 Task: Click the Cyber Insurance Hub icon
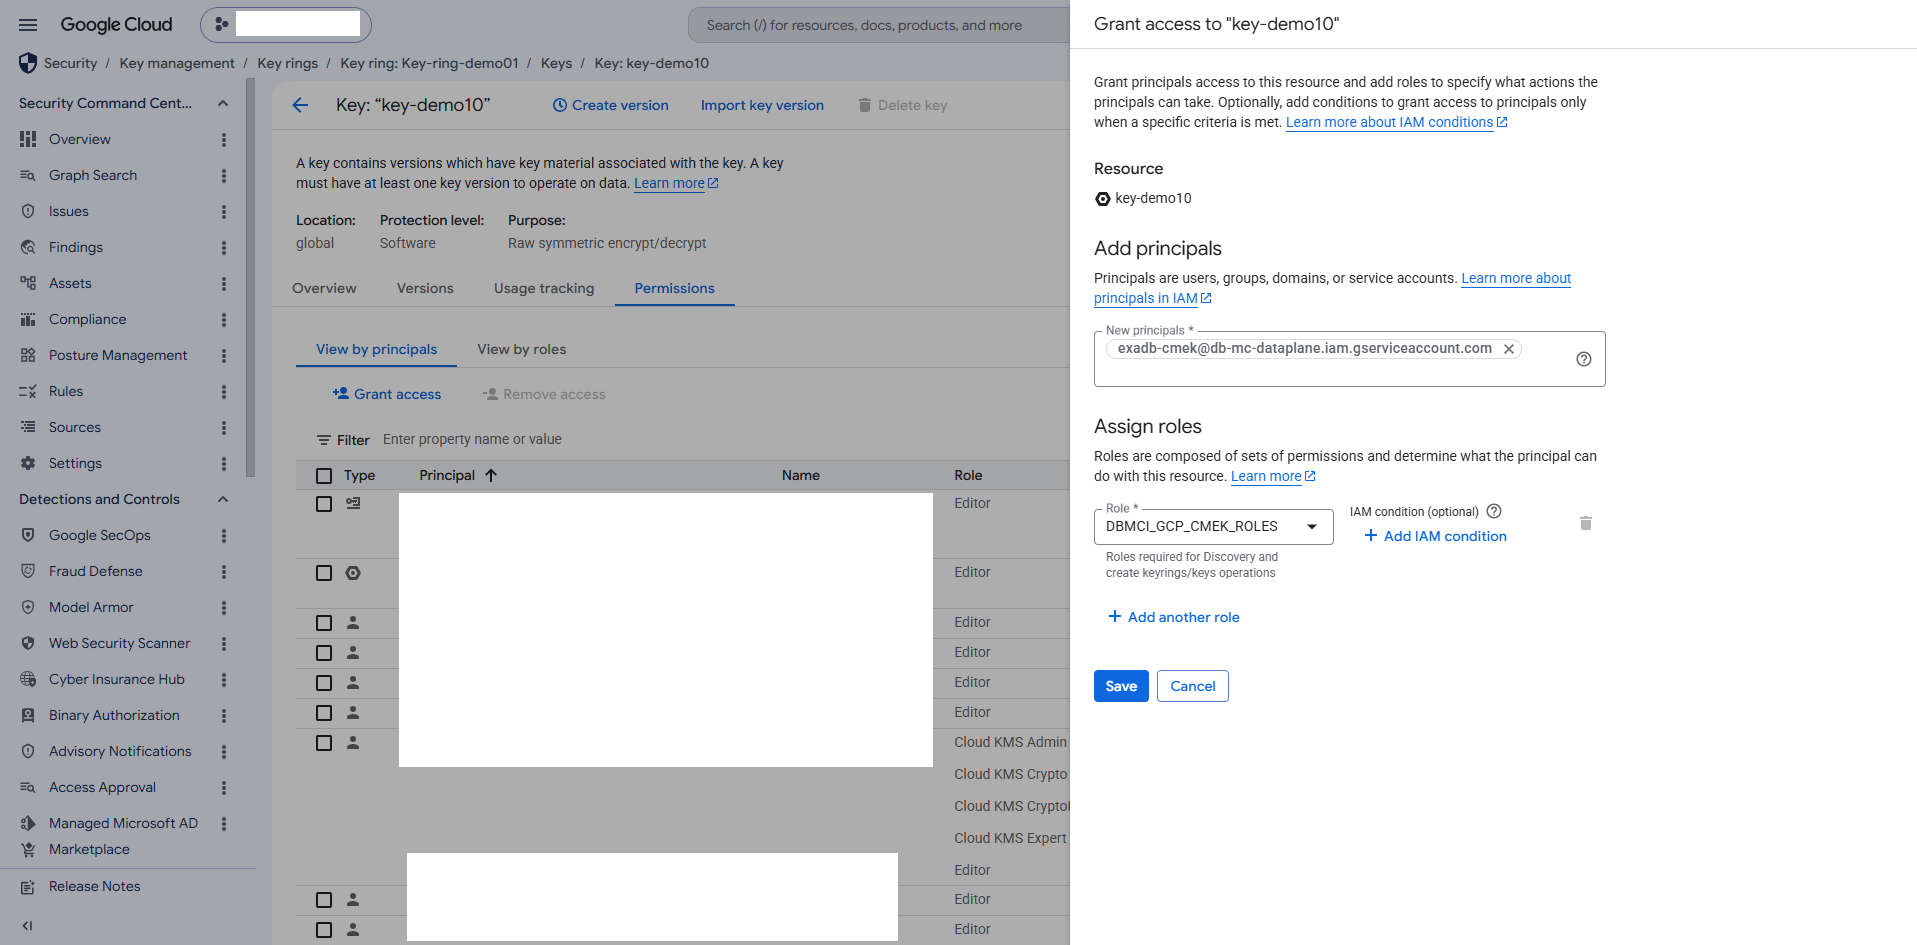click(28, 679)
